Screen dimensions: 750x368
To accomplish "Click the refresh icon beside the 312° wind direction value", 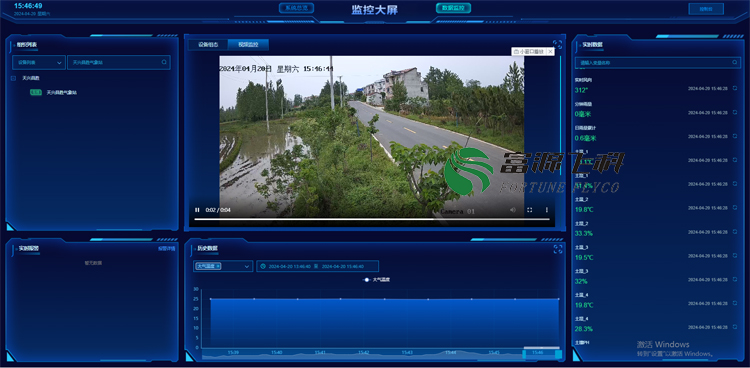I will [x=735, y=89].
